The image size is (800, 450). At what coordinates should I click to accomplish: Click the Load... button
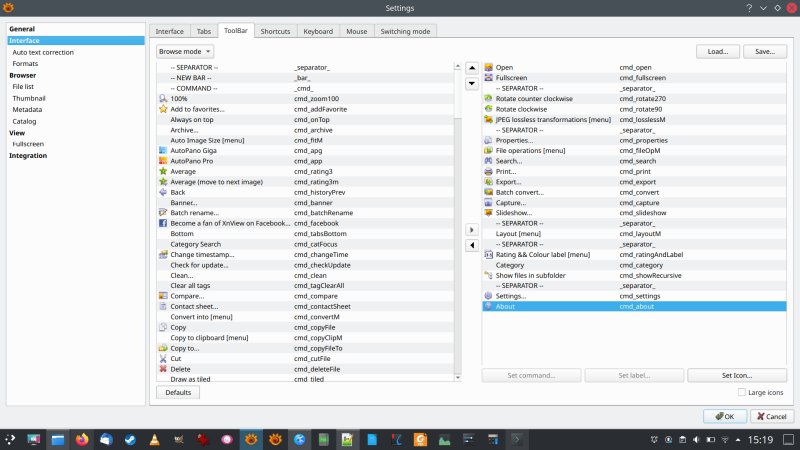click(x=717, y=50)
